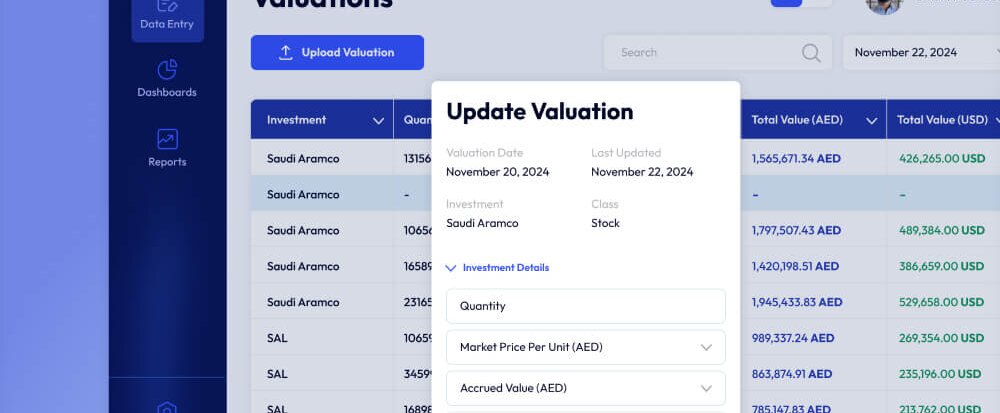The image size is (1000, 413).
Task: Click the upload arrow icon
Action: coord(285,53)
